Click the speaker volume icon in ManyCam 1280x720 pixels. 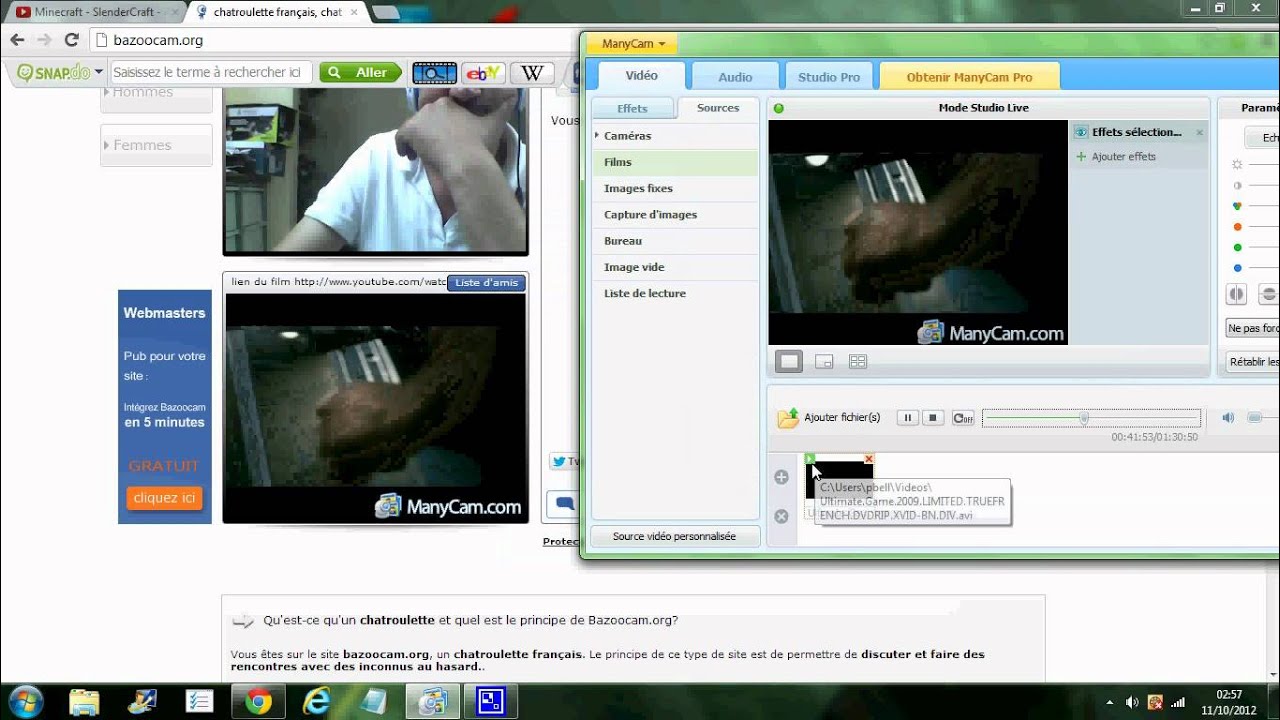[1228, 418]
